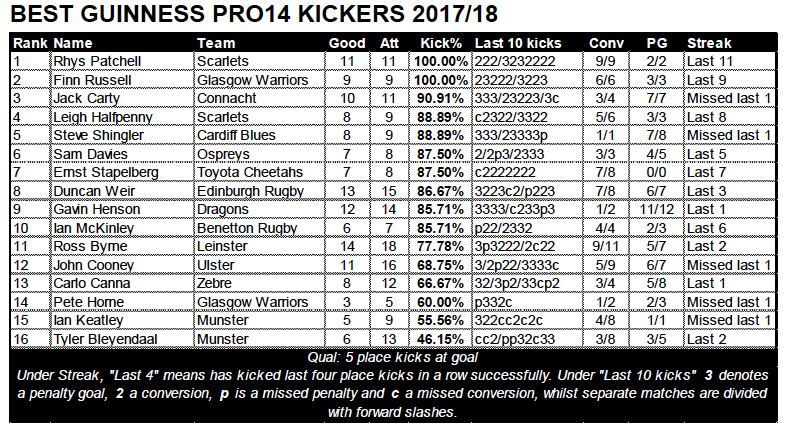Select Jack Carty's 90.91% kick percentage
787x429 pixels.
pos(440,98)
